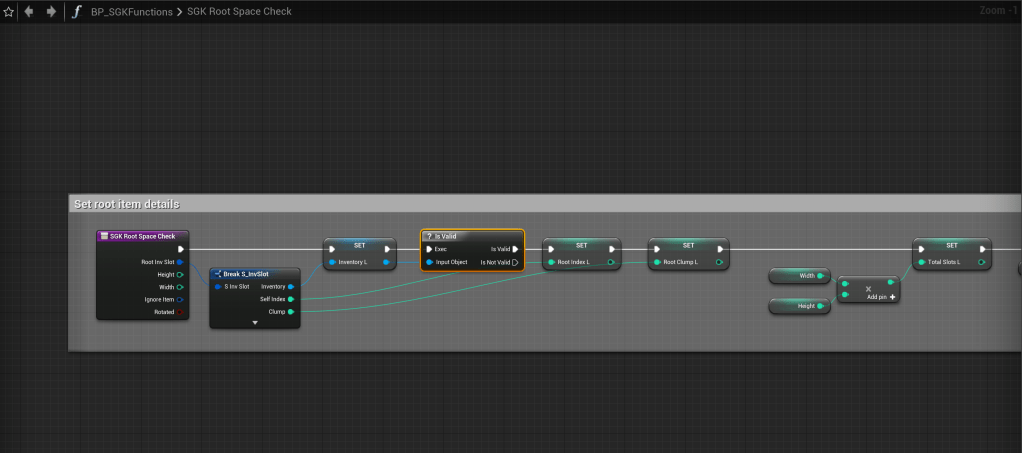
Task: Click the Is Not Valid exec output pin
Action: [515, 262]
